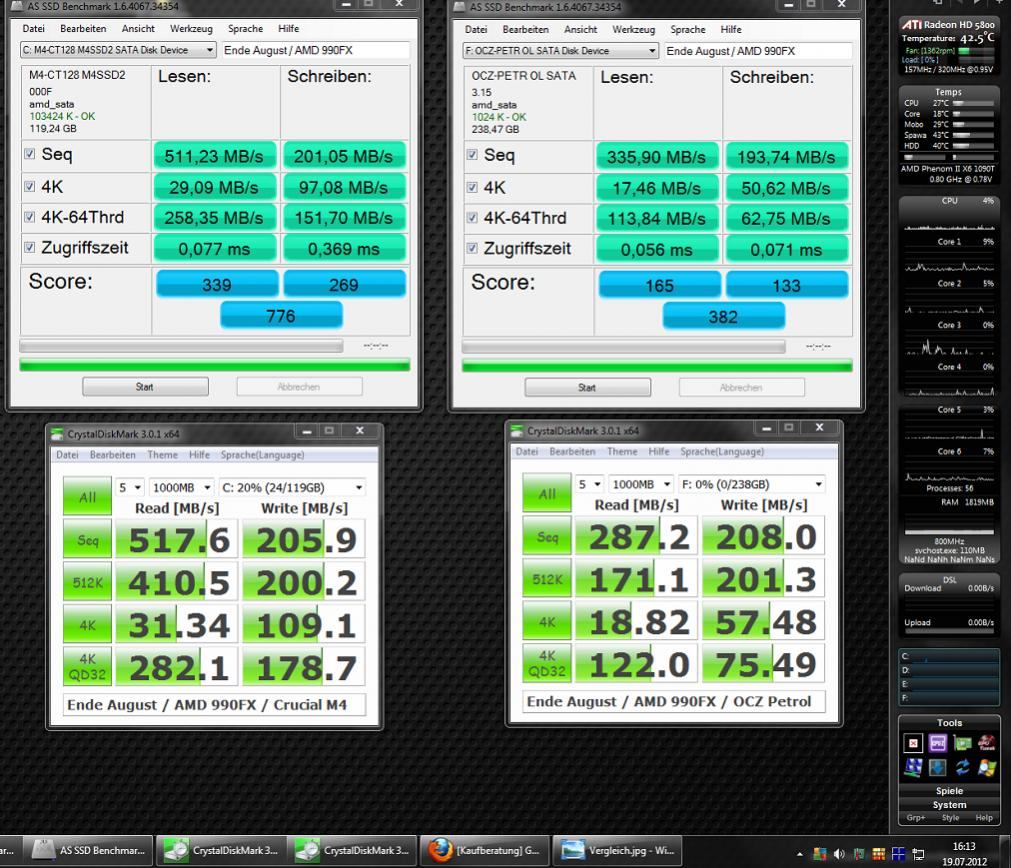Click the blue window-pane tray icon
The height and width of the screenshot is (868, 1011).
898,854
